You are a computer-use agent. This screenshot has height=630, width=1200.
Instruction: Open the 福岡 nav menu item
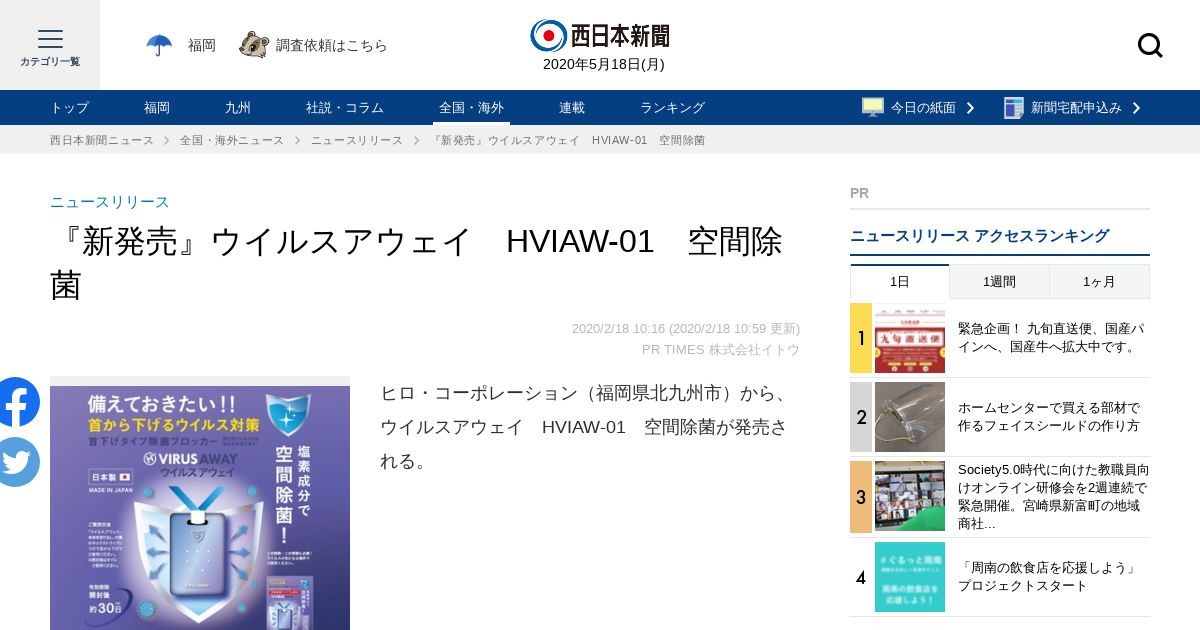click(157, 108)
